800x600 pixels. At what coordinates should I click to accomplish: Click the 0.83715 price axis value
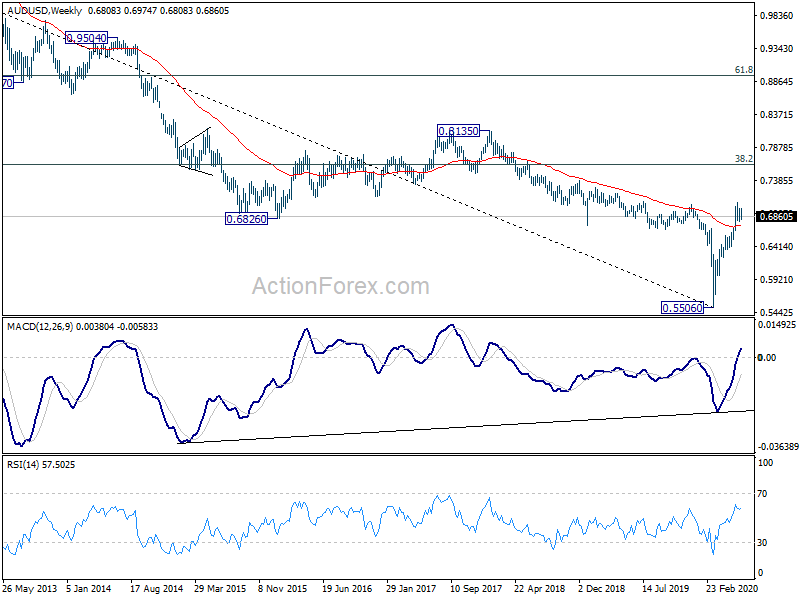777,115
